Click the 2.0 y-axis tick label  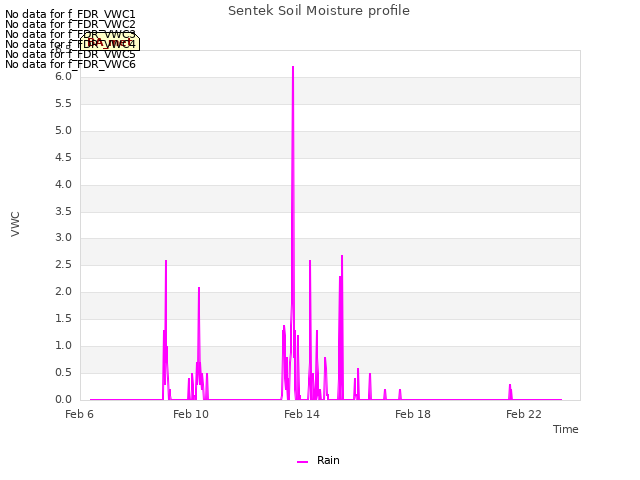63,291
